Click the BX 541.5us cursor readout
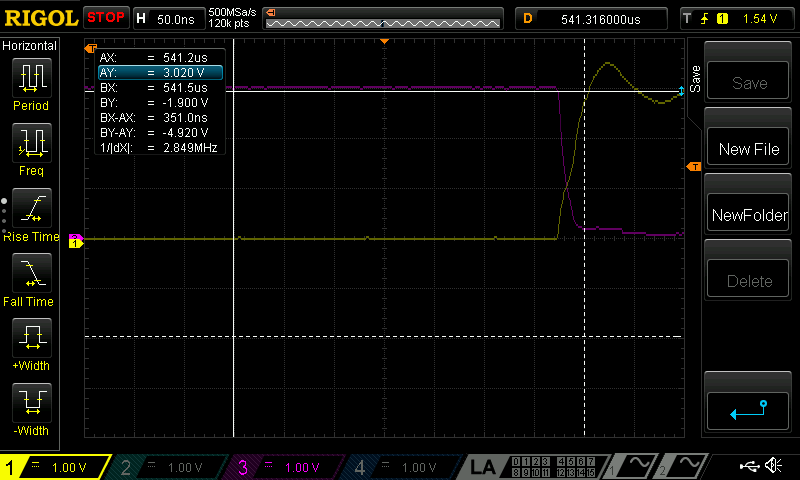The height and width of the screenshot is (480, 800). pyautogui.click(x=160, y=88)
